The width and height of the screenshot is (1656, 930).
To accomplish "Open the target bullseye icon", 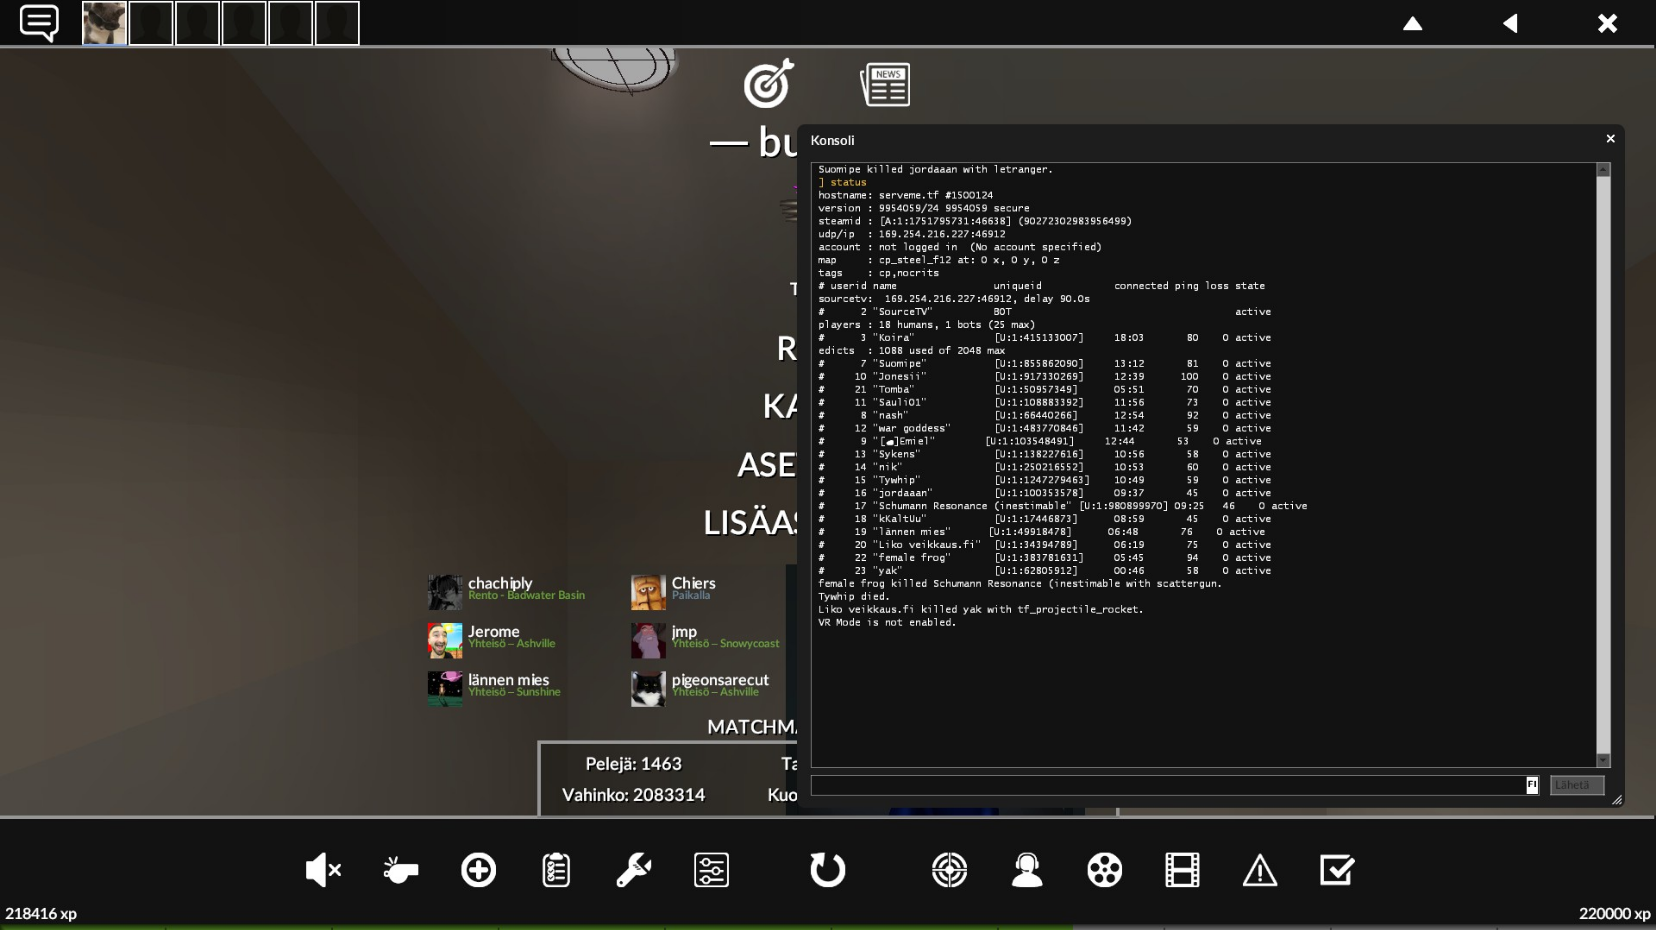I will coord(769,83).
